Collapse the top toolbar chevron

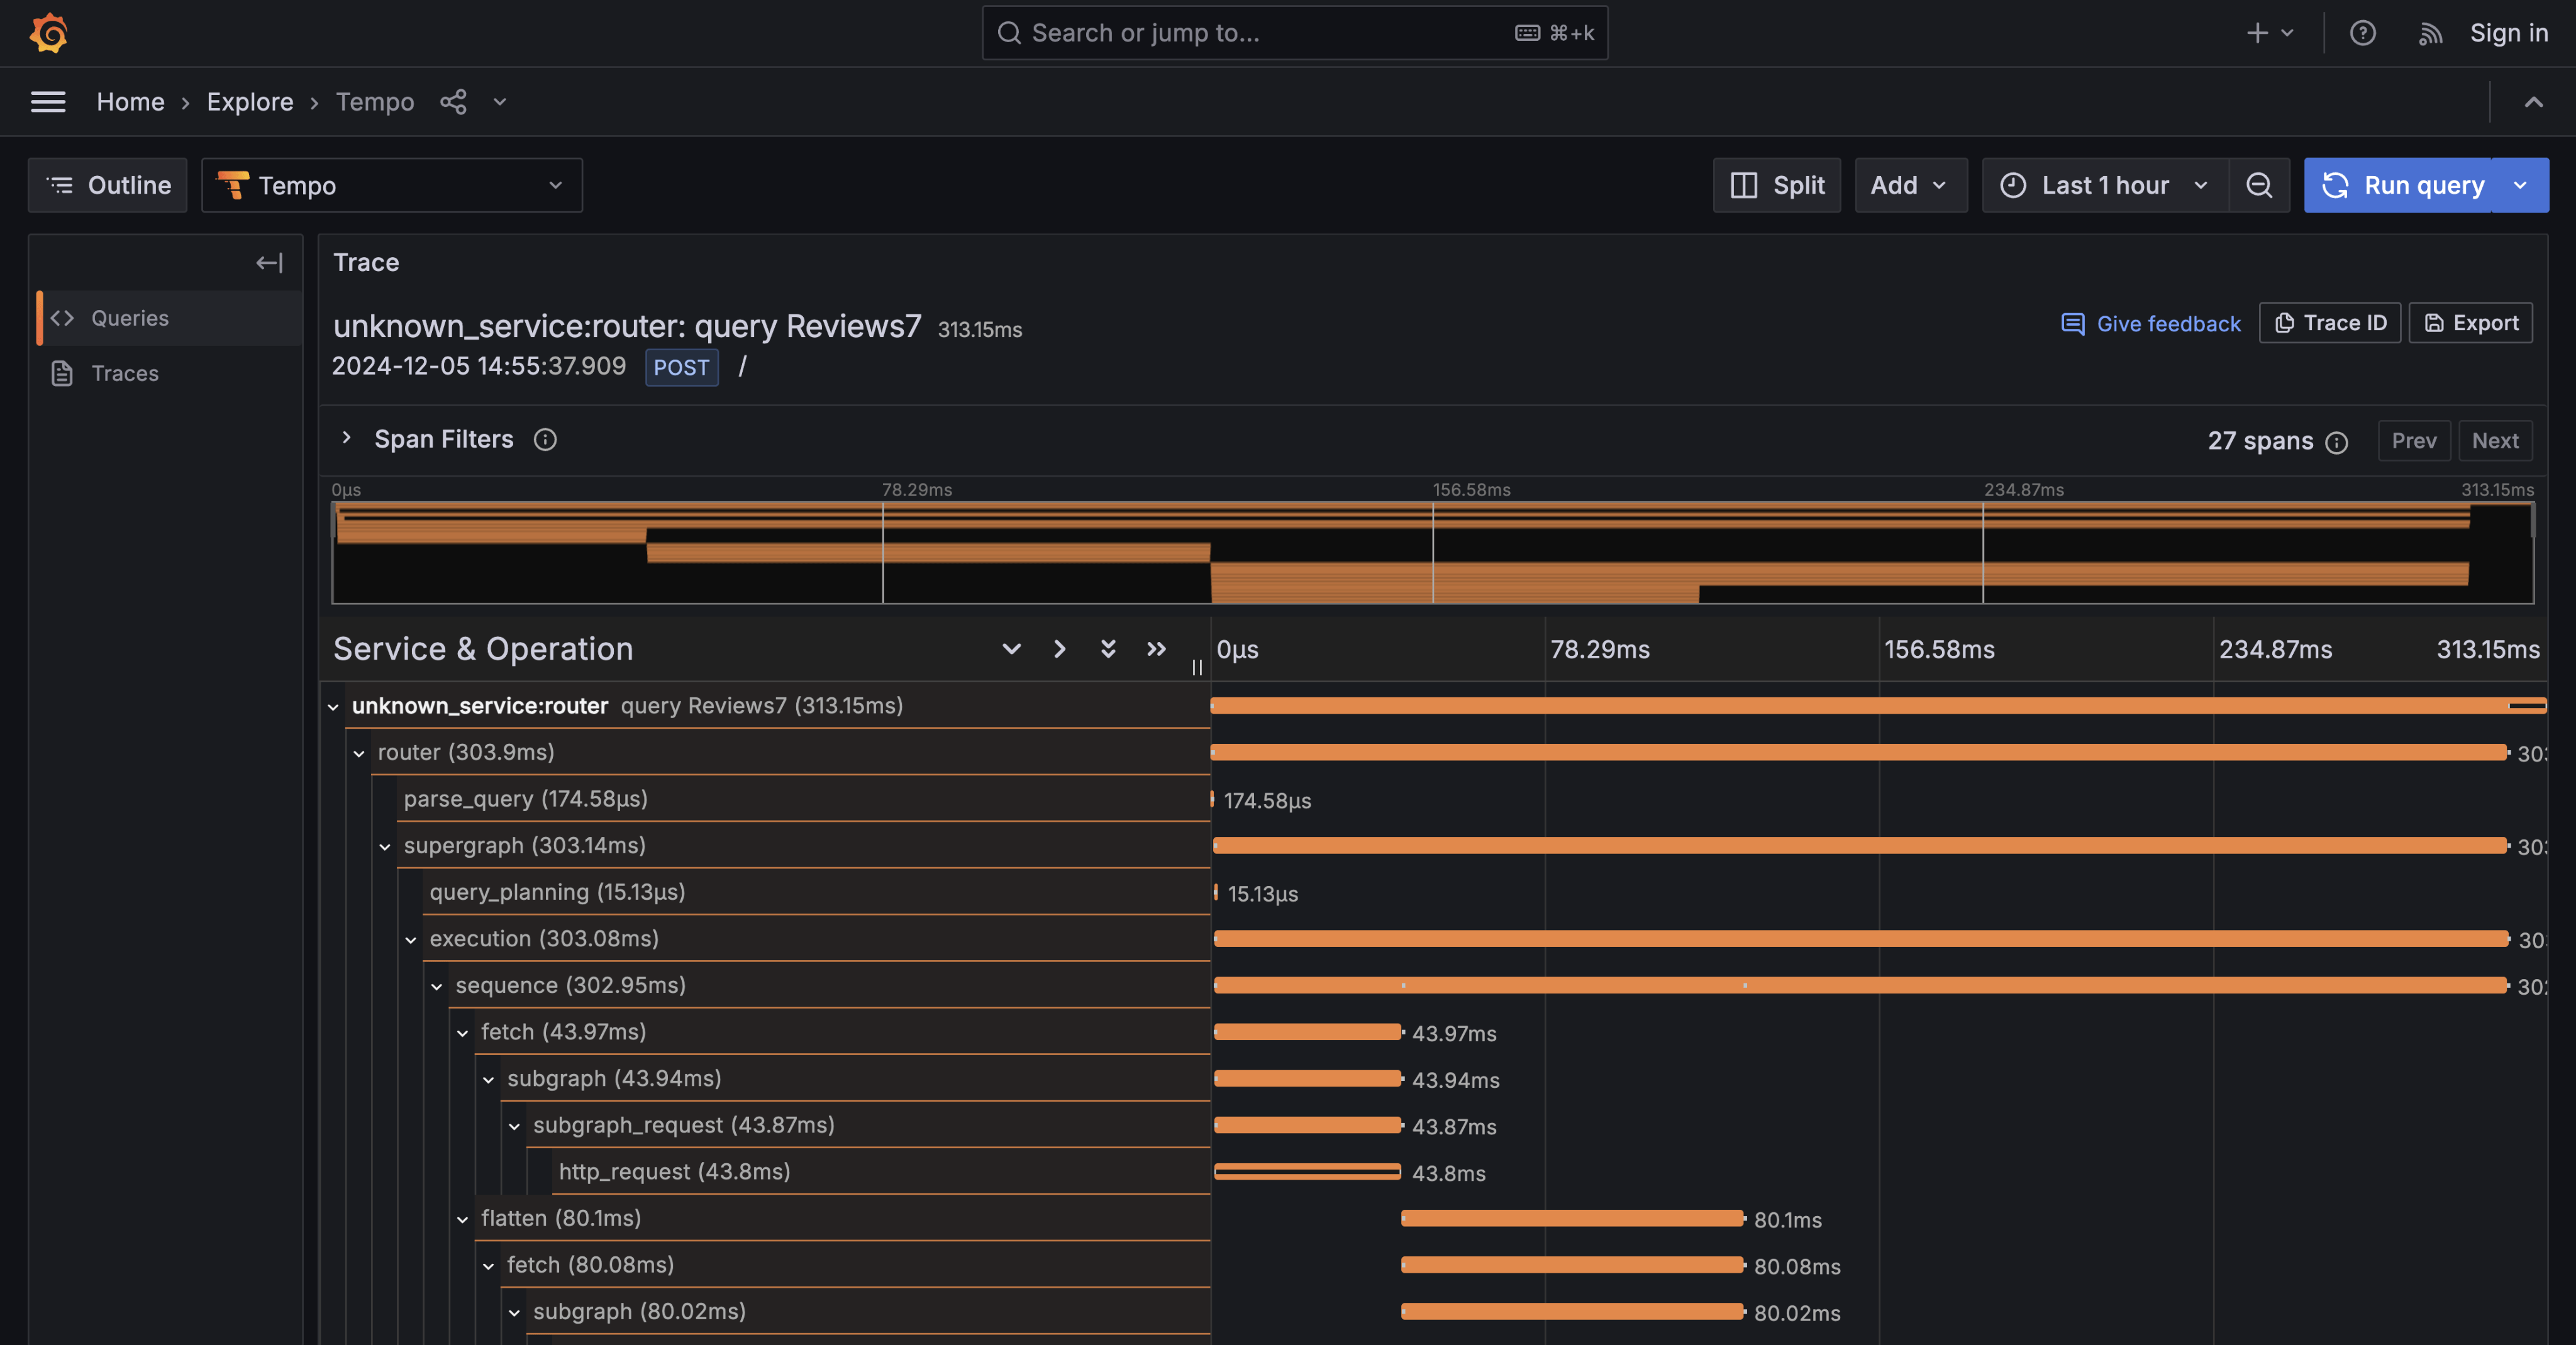coord(2533,101)
